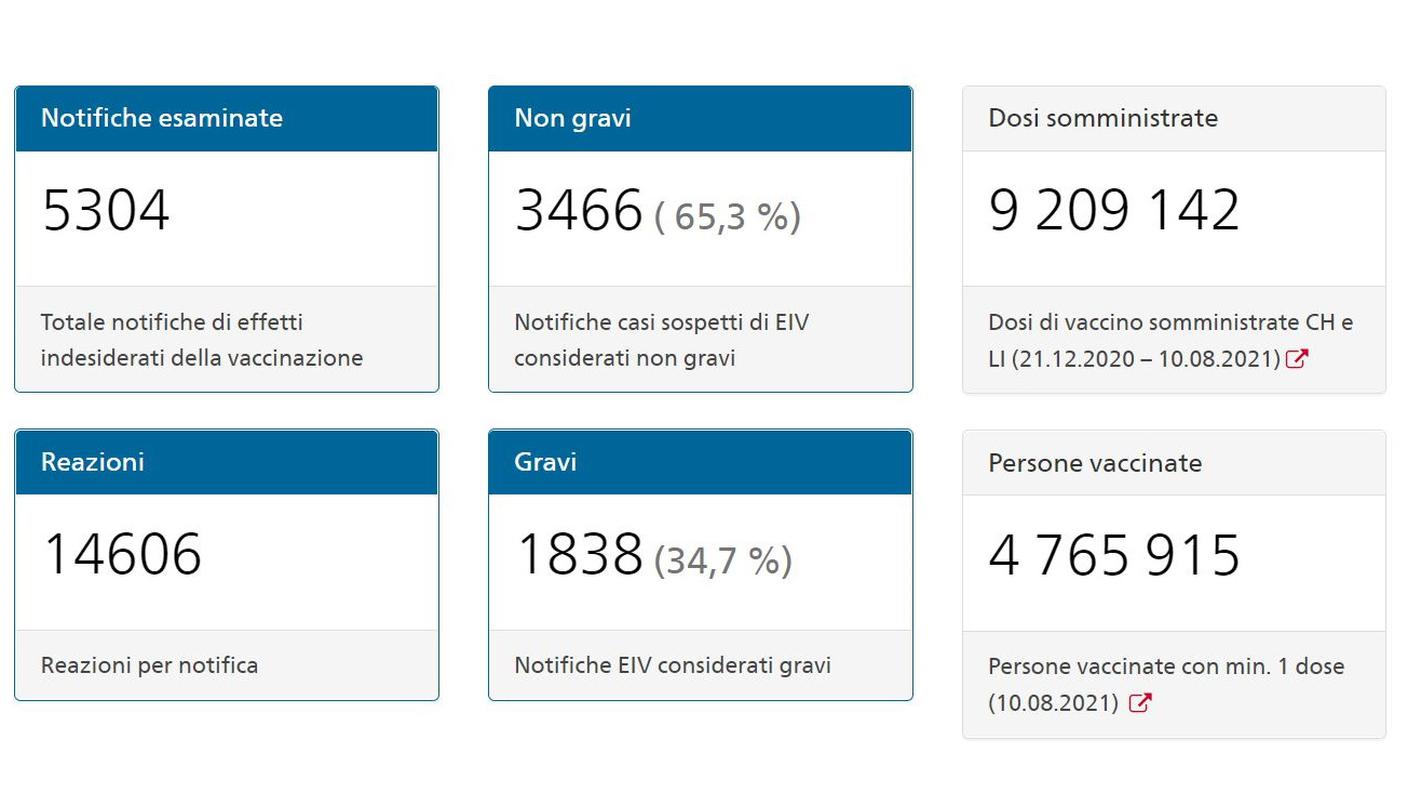Click the 34,7 % percentage label
Viewport: 1408px width, 792px height.
point(723,560)
